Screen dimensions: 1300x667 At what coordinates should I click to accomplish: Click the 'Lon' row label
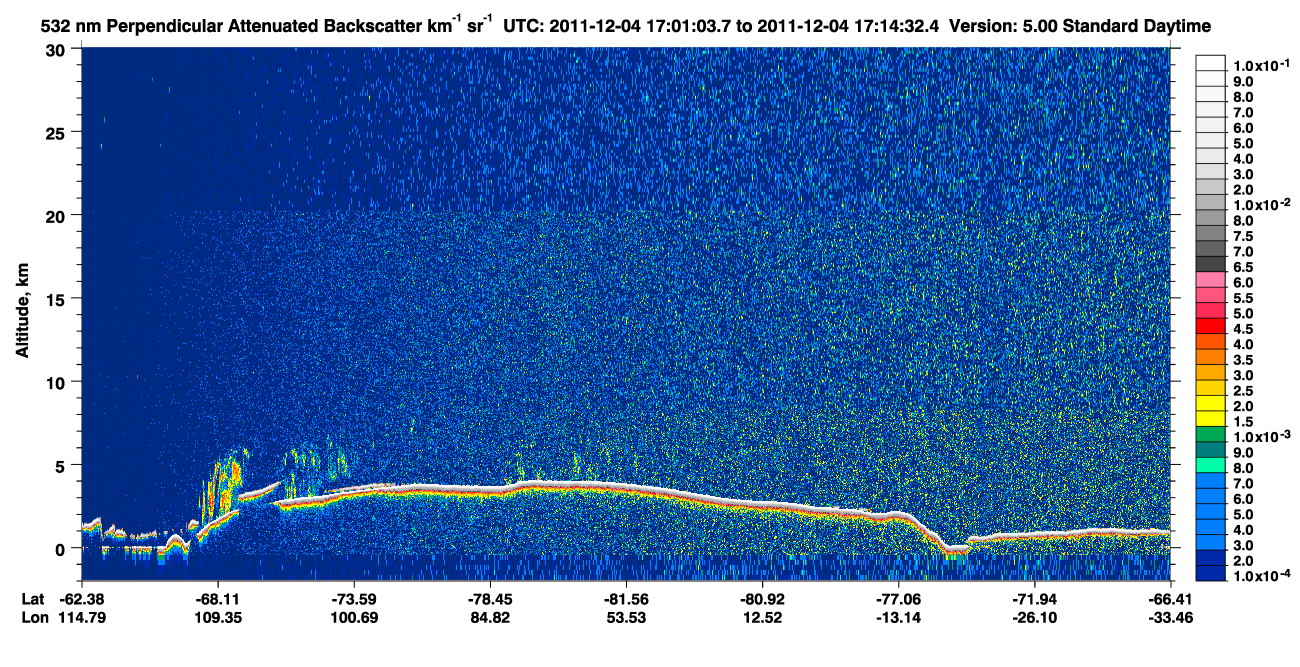point(34,617)
